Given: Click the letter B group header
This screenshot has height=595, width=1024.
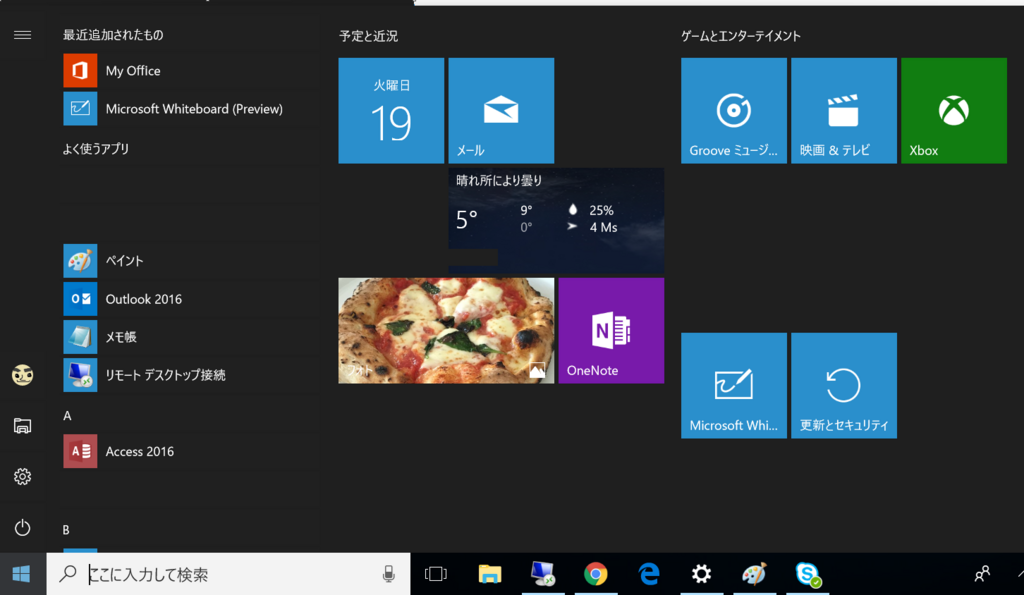Looking at the screenshot, I should [66, 530].
